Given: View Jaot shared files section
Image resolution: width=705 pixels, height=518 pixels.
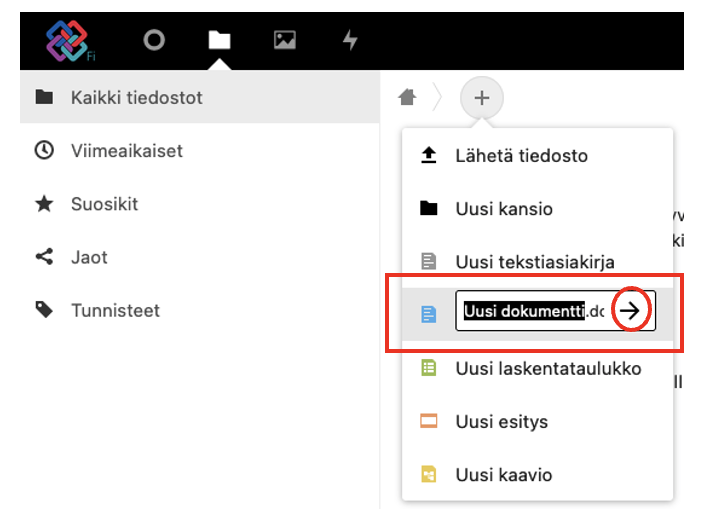Looking at the screenshot, I should pos(89,257).
